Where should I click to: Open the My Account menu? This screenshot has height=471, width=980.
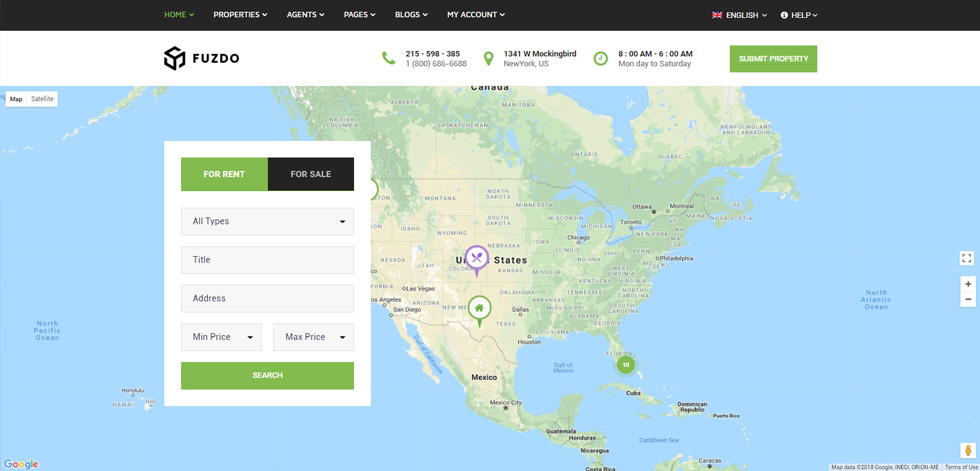(476, 15)
